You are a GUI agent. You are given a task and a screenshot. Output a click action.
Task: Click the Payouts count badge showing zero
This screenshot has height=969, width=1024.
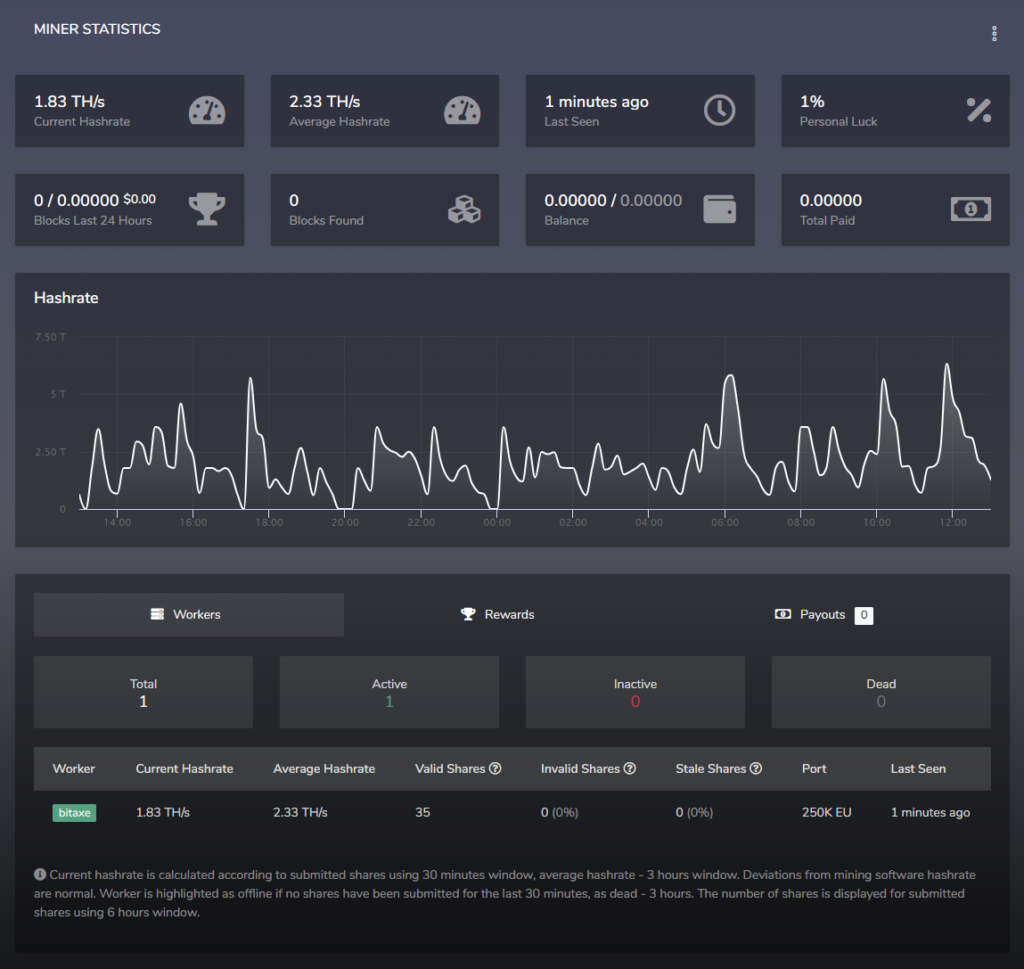pos(864,615)
